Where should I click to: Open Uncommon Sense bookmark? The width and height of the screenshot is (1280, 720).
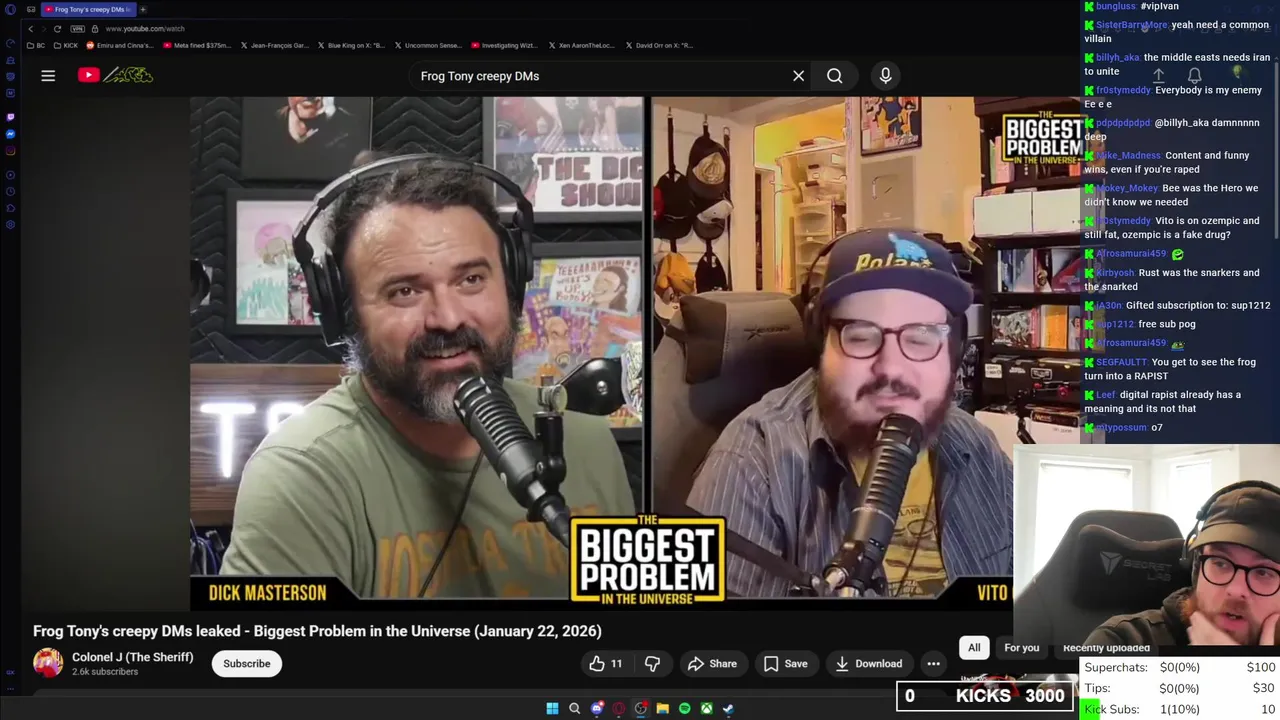(x=427, y=45)
